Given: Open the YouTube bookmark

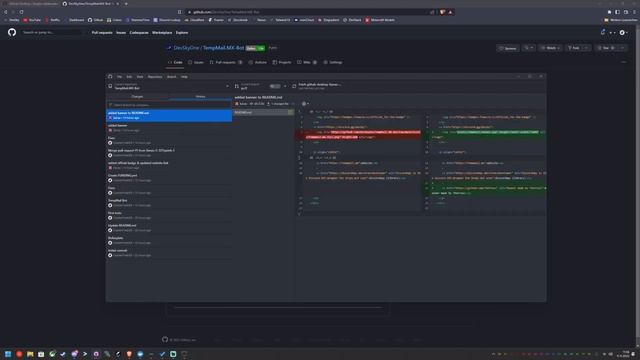Looking at the screenshot, I should click(x=32, y=20).
